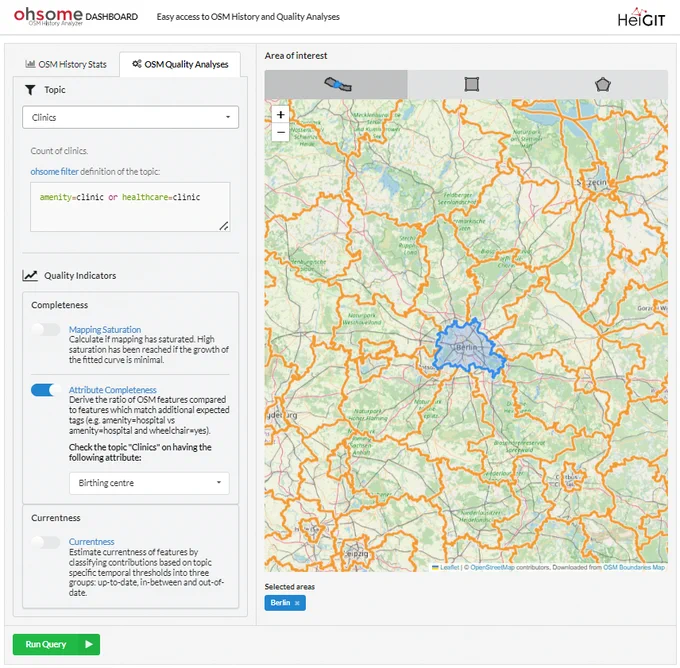Open the Attribute Completeness link

point(113,390)
